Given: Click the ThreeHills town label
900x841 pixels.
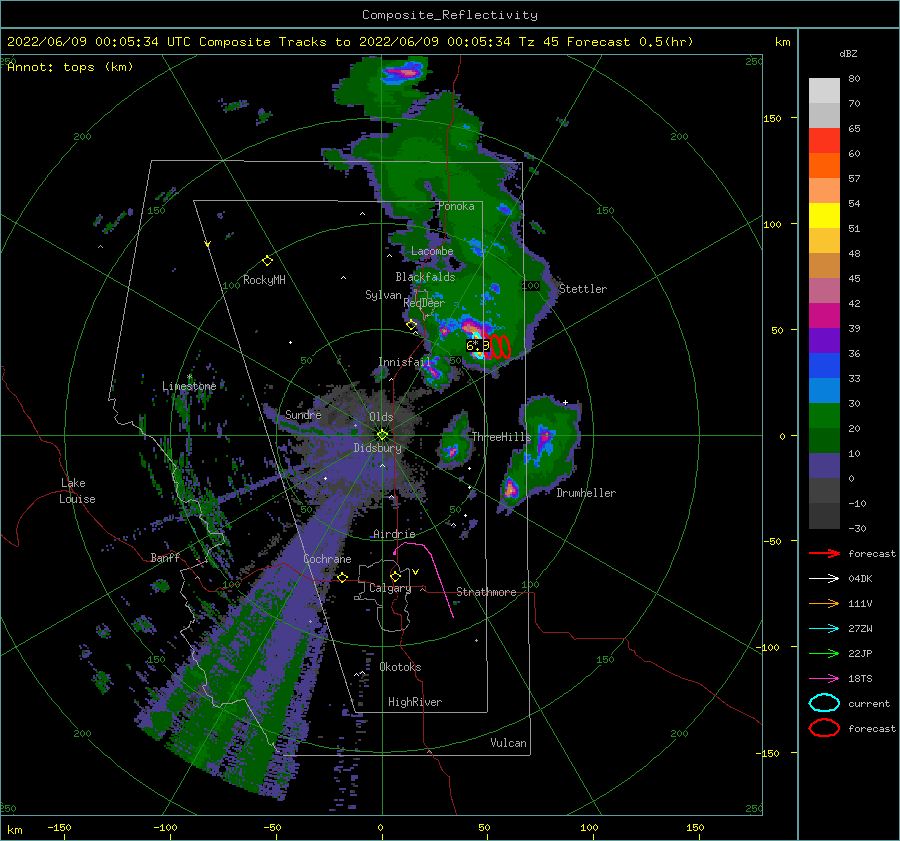Looking at the screenshot, I should point(502,437).
